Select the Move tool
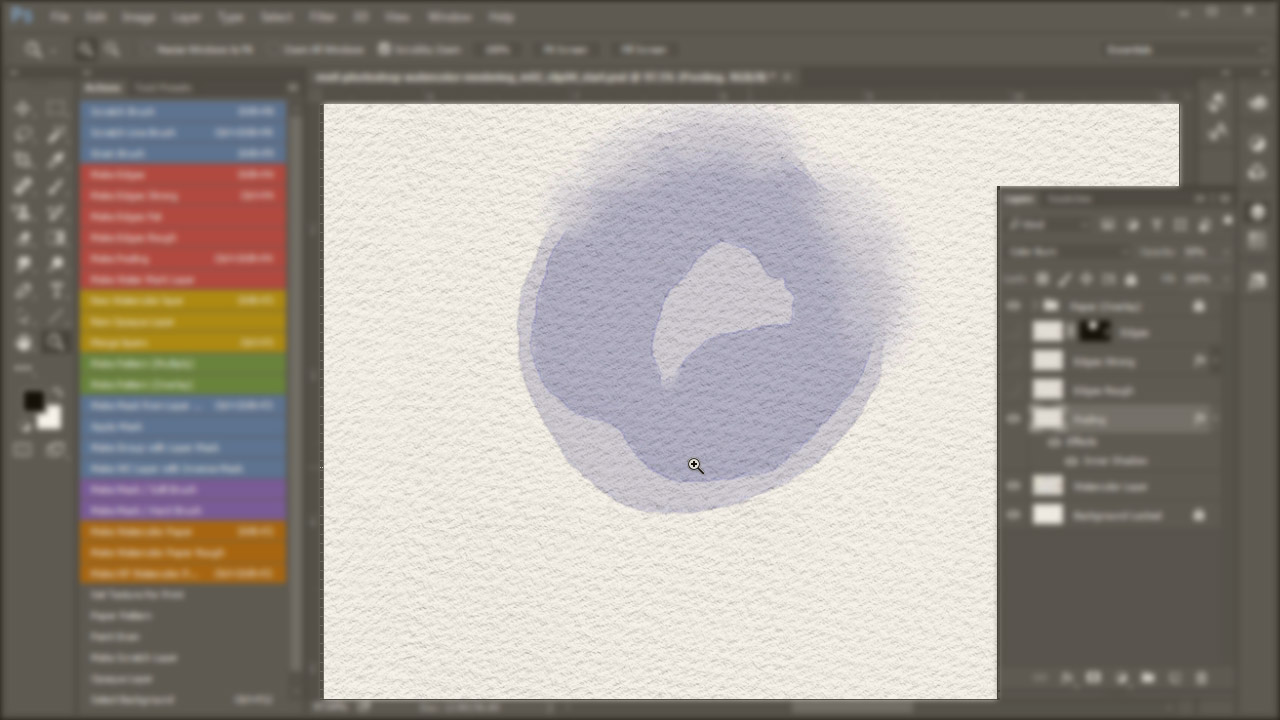Screen dimensions: 1280x720 pyautogui.click(x=25, y=108)
